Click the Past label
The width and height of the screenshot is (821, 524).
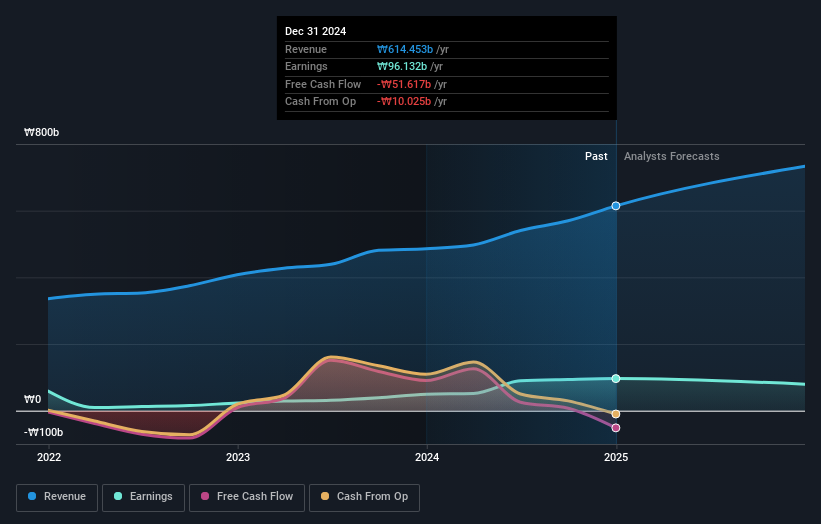point(596,156)
